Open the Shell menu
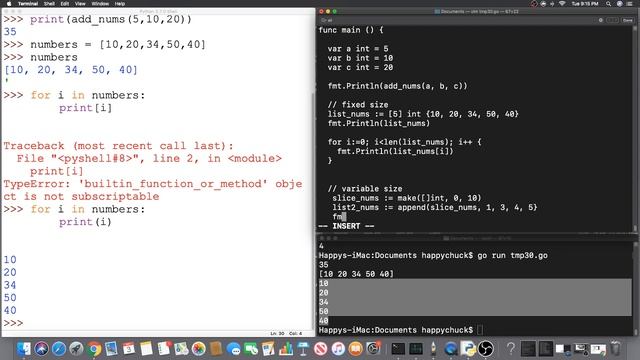The height and width of the screenshot is (360, 640). (x=49, y=4)
